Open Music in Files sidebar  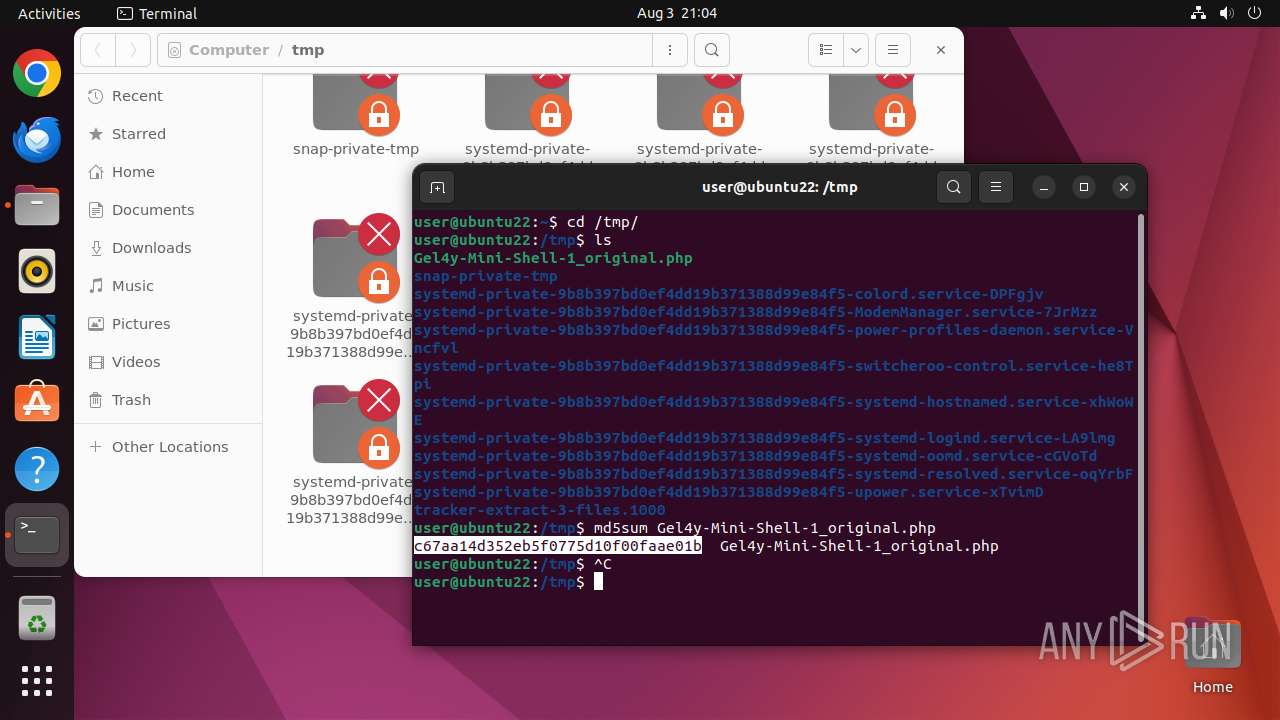pos(168,286)
